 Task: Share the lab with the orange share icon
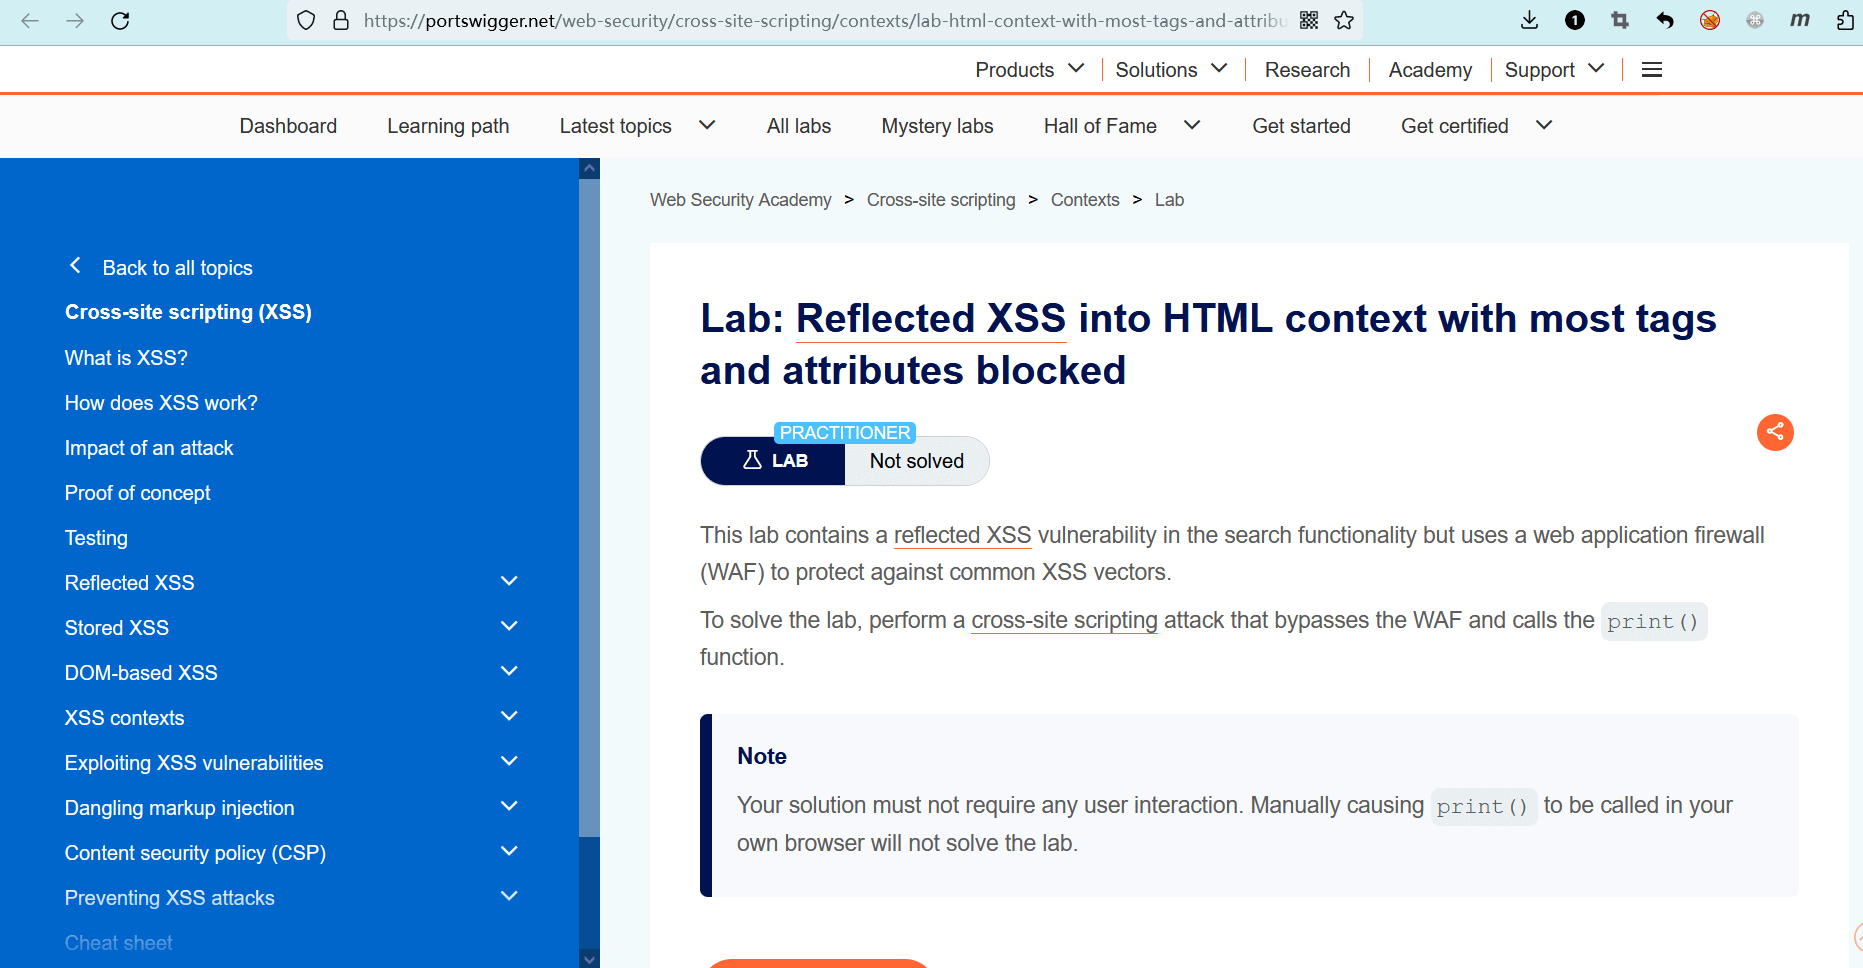(1775, 432)
